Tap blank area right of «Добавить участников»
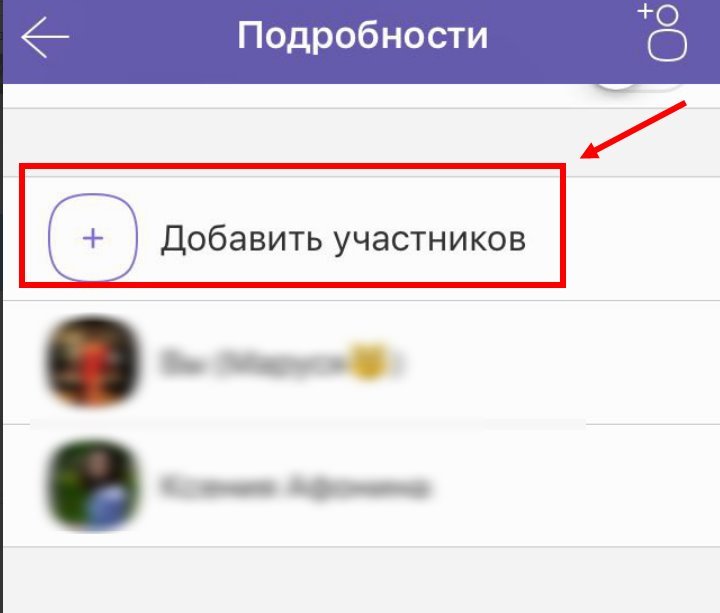Viewport: 720px width, 613px height. coord(643,238)
